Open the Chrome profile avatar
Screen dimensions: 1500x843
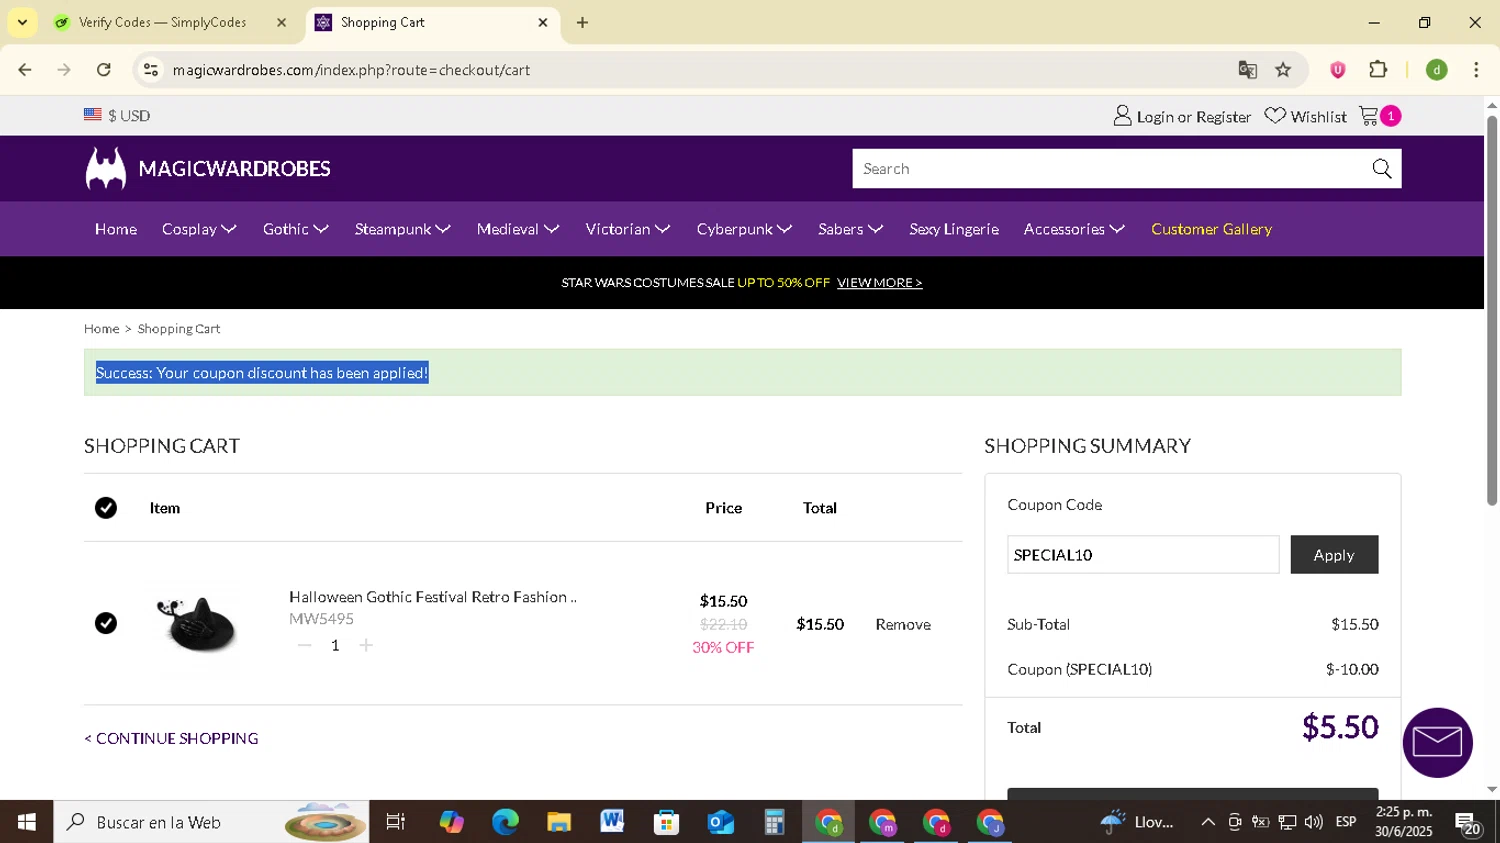click(x=1437, y=70)
